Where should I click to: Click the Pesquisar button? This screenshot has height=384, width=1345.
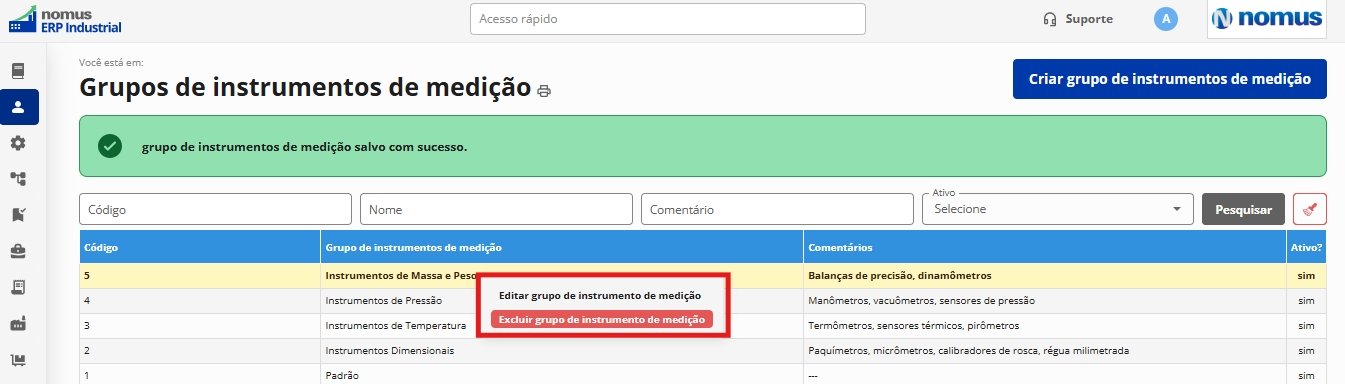(x=1243, y=209)
